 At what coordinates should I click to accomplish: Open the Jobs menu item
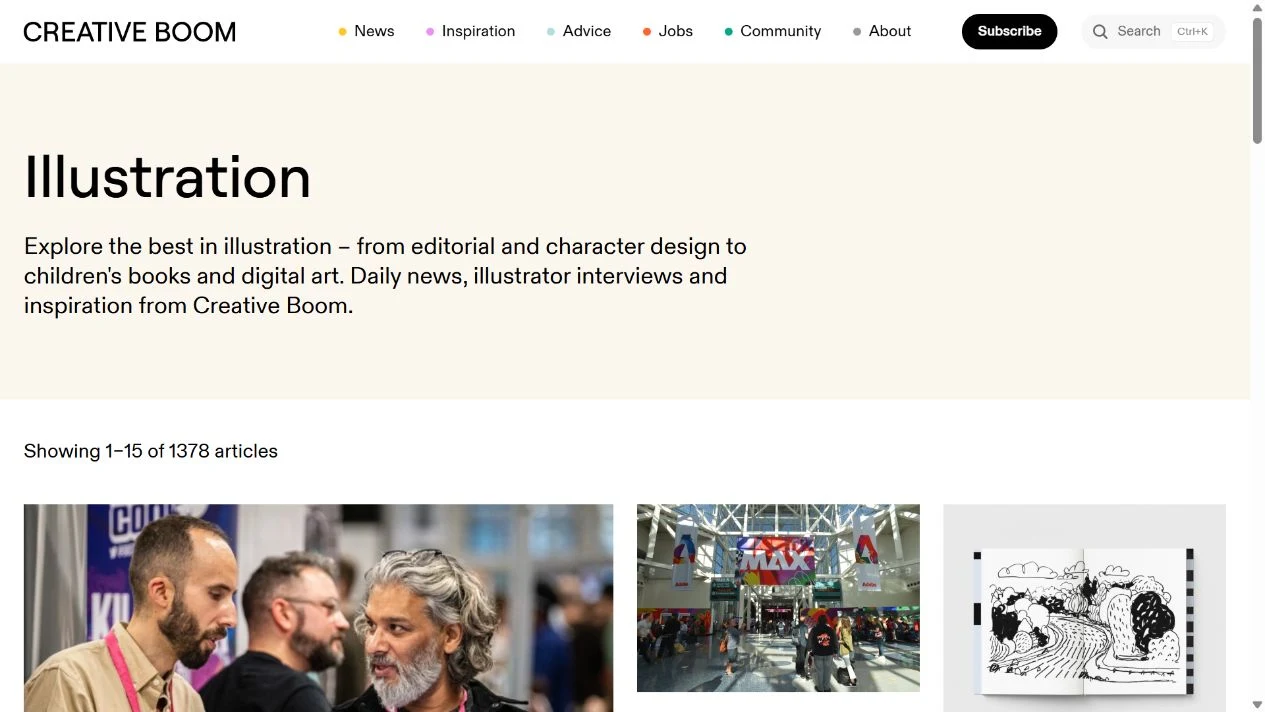668,31
